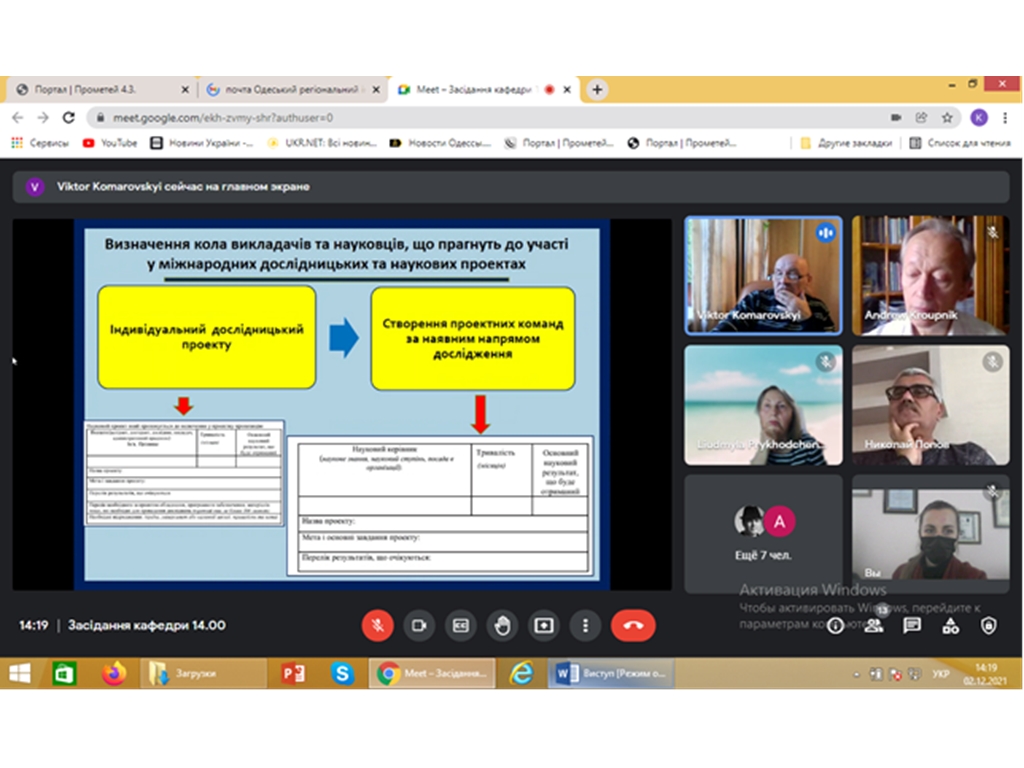
Task: Open Список для чтения
Action: [x=960, y=143]
